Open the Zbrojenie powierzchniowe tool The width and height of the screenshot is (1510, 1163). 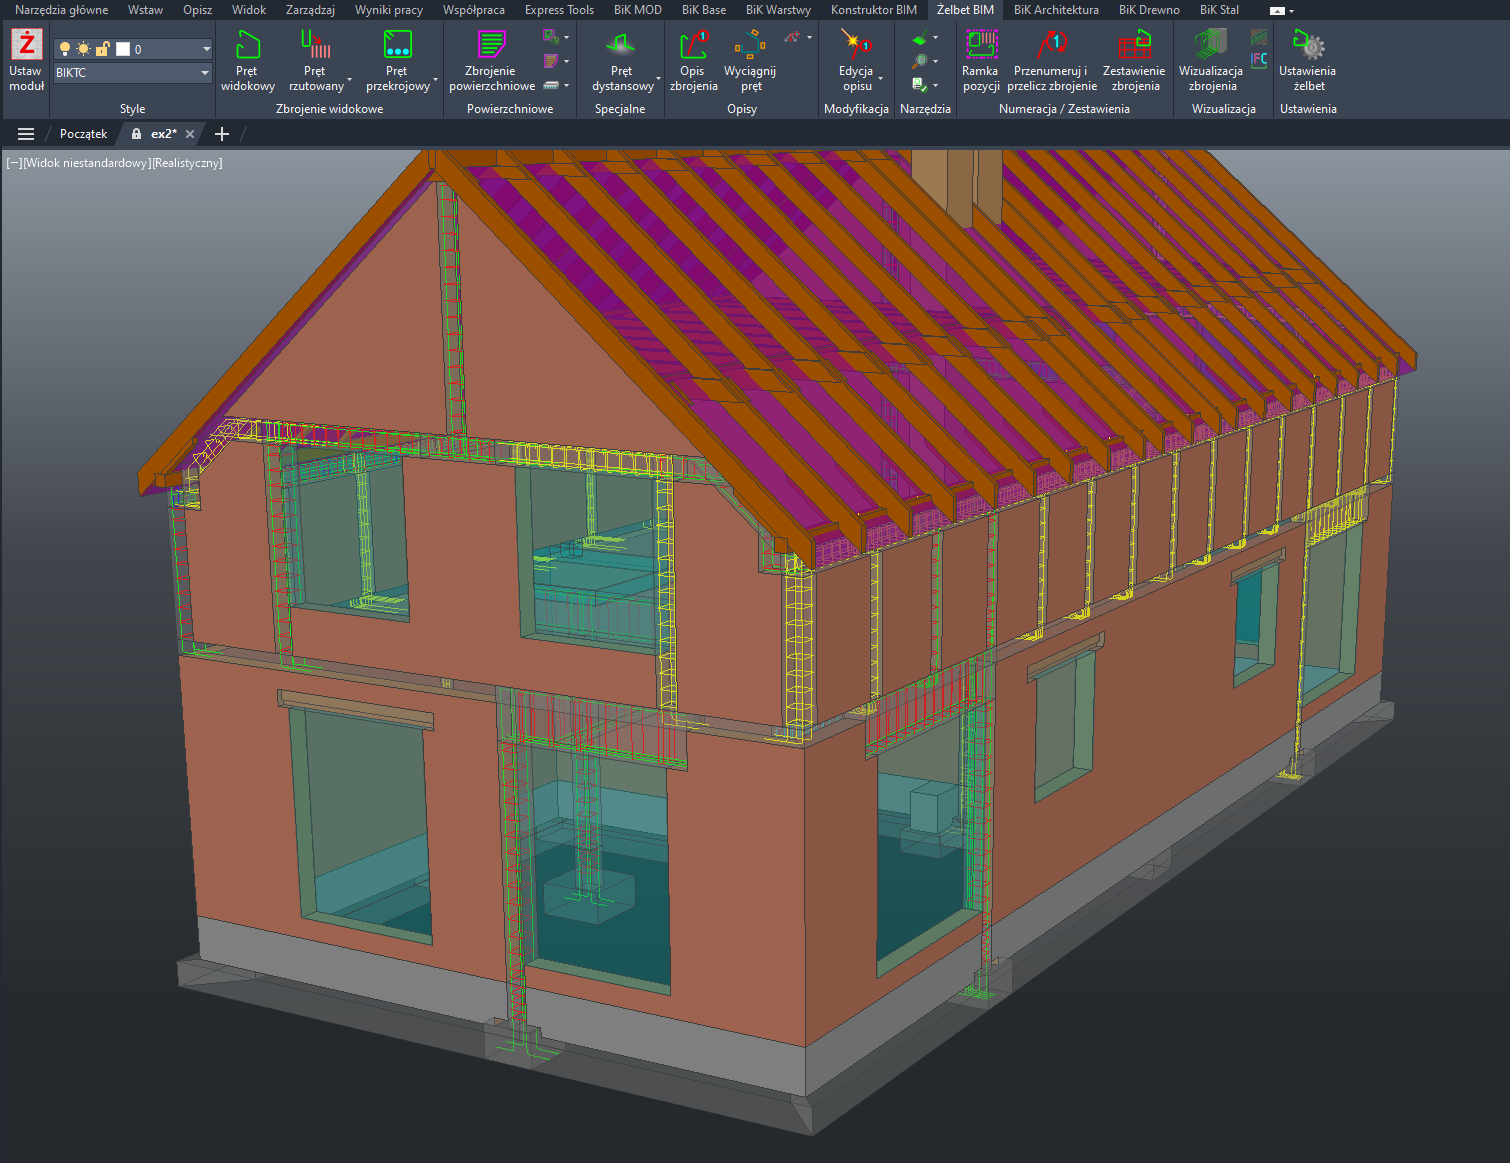pyautogui.click(x=491, y=60)
